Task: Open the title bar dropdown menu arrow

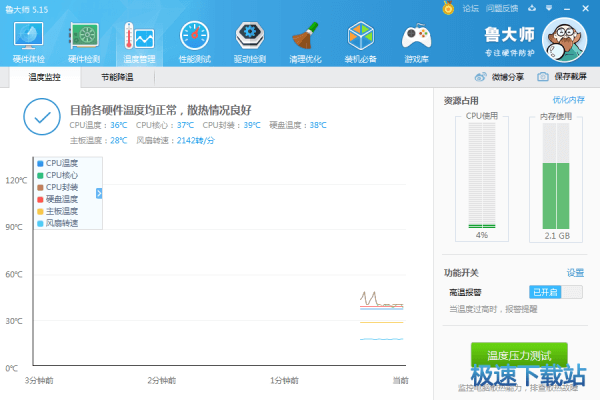Action: point(549,8)
